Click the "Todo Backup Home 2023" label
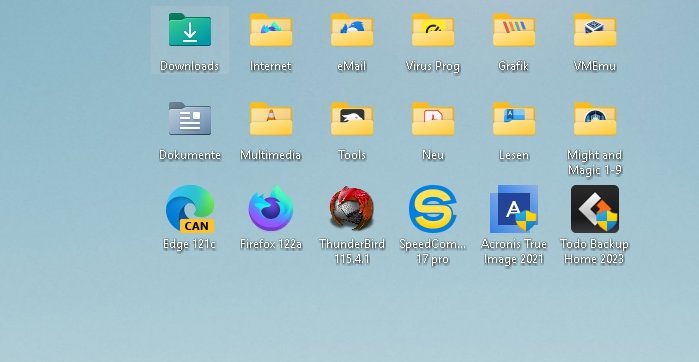 coord(594,251)
